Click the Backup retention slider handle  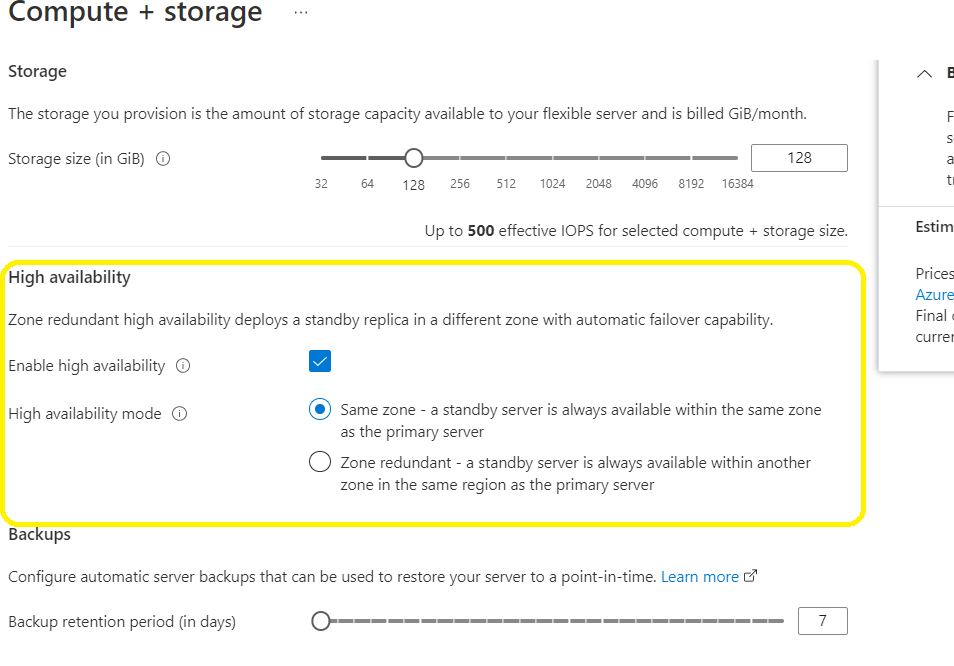pos(321,620)
